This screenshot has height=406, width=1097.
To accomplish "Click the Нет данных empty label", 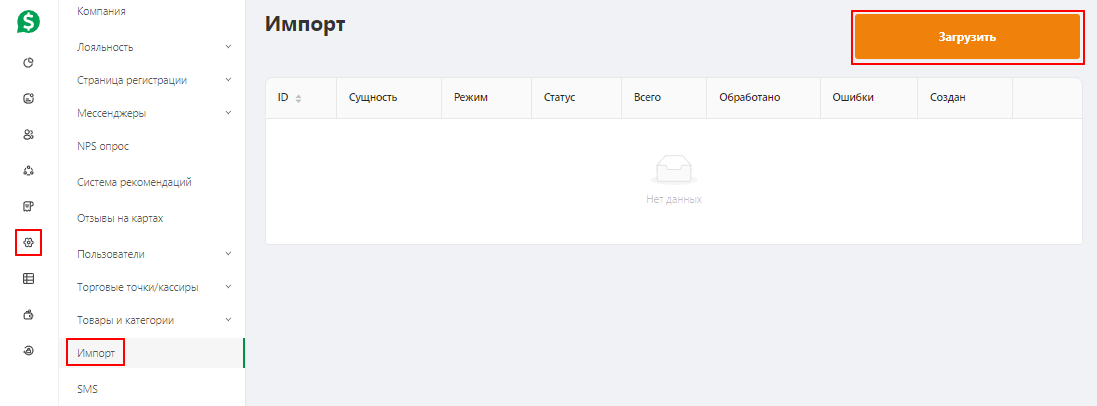I will pos(674,200).
